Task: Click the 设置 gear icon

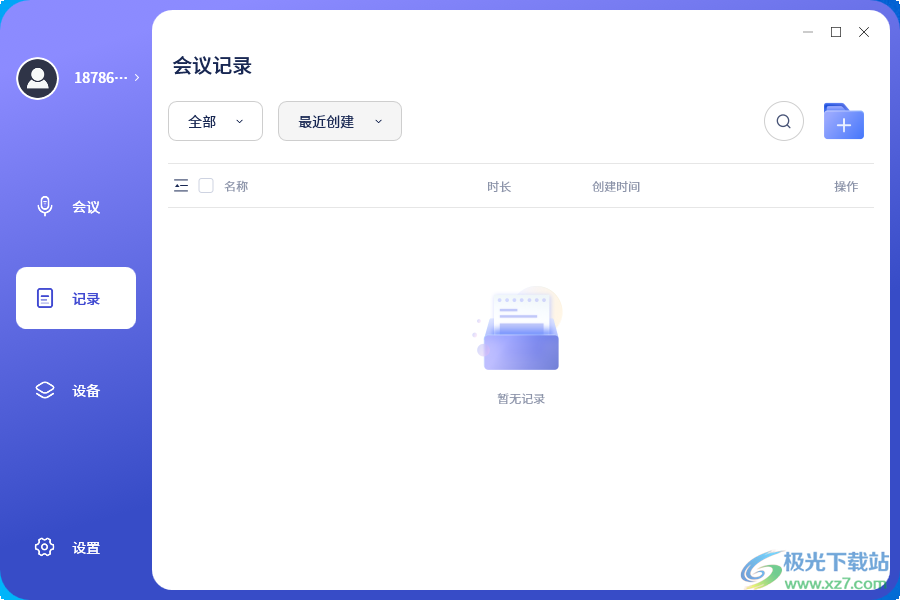Action: [x=44, y=547]
